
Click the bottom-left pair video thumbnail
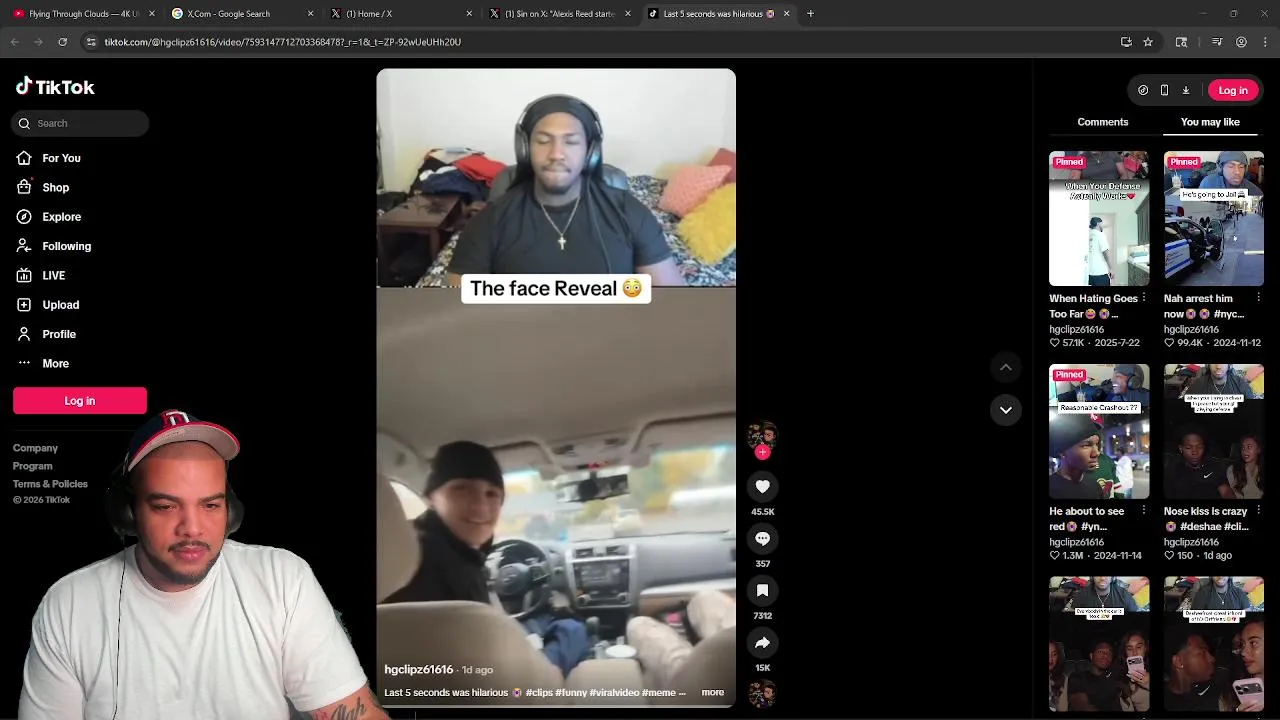(1099, 644)
